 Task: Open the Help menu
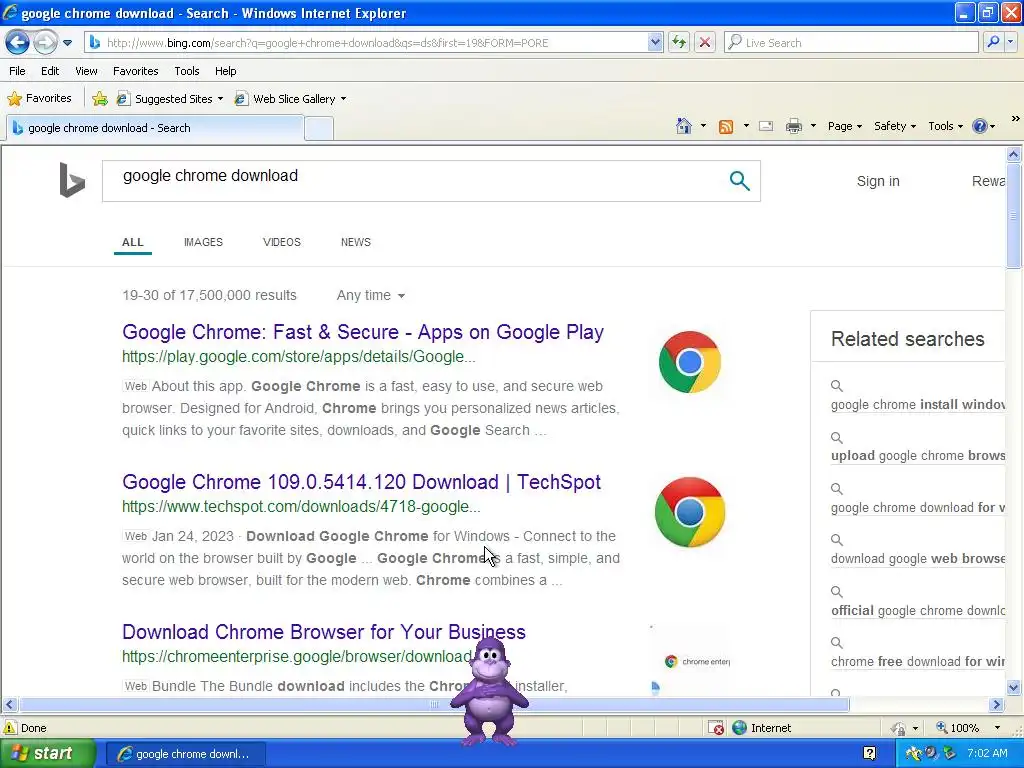pyautogui.click(x=225, y=71)
